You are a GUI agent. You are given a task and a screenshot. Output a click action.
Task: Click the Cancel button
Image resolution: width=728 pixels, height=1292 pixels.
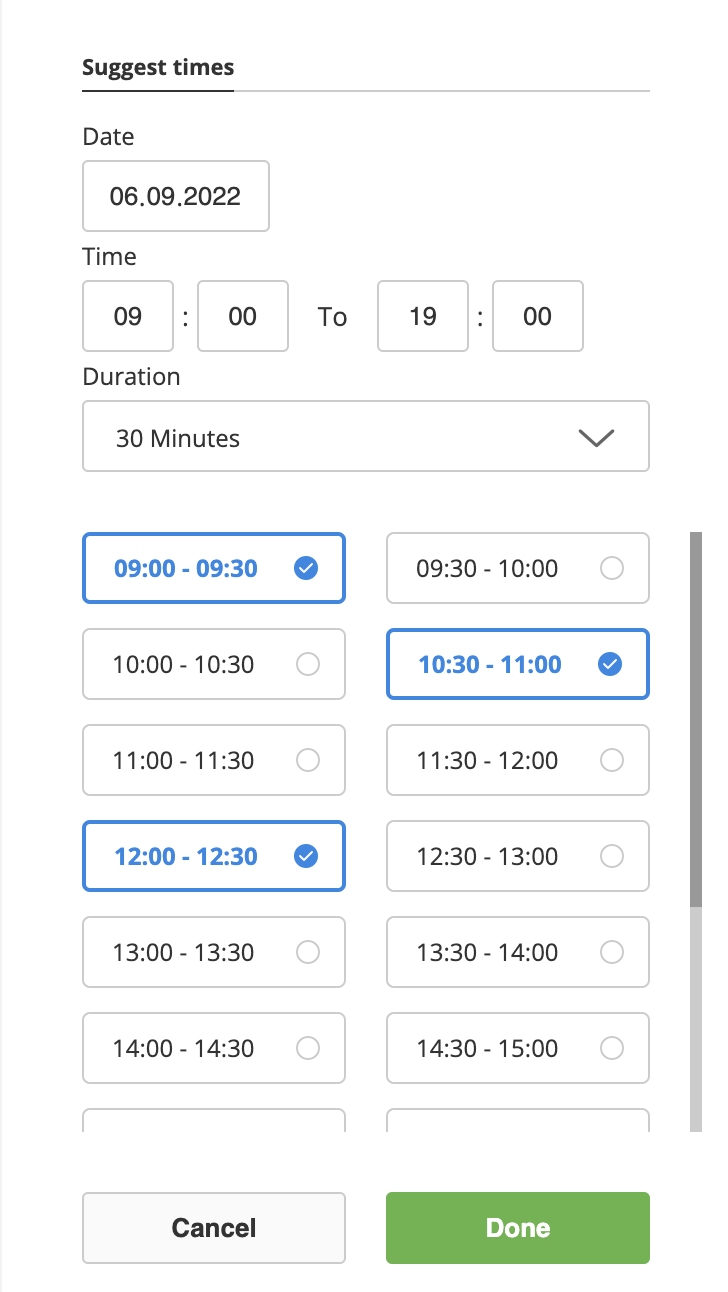click(213, 1228)
